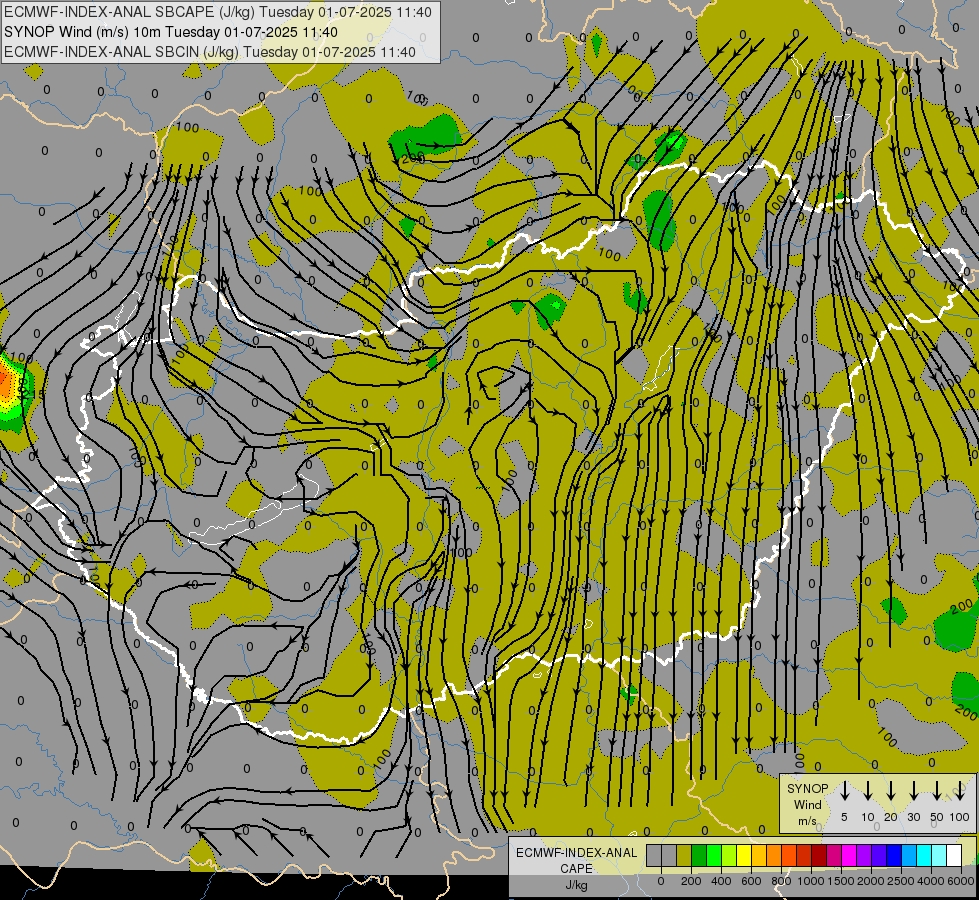Click the m/s unit label in wind legend
This screenshot has width=979, height=900.
click(807, 821)
